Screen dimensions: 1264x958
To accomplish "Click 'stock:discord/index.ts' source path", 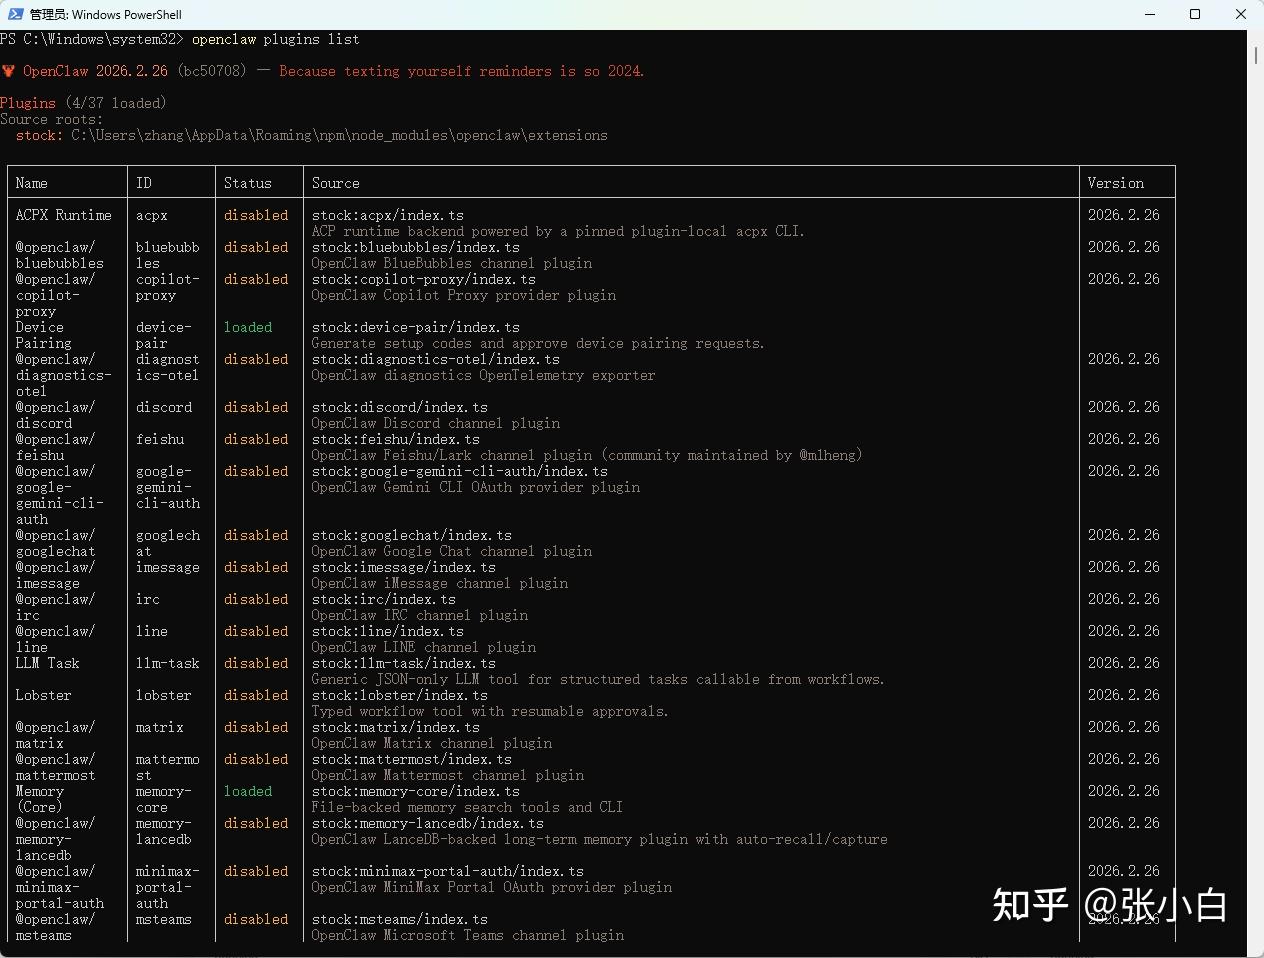I will click(x=400, y=407).
